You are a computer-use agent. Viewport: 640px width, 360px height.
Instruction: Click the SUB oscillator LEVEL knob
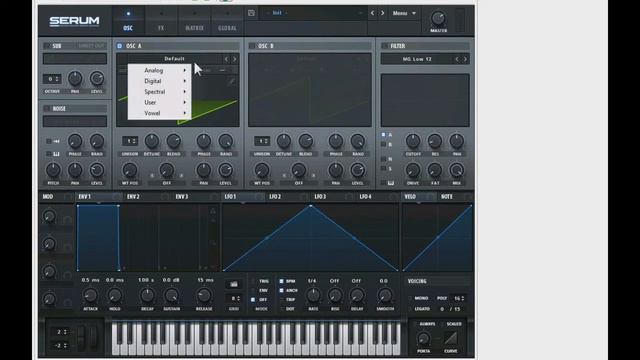coord(97,78)
